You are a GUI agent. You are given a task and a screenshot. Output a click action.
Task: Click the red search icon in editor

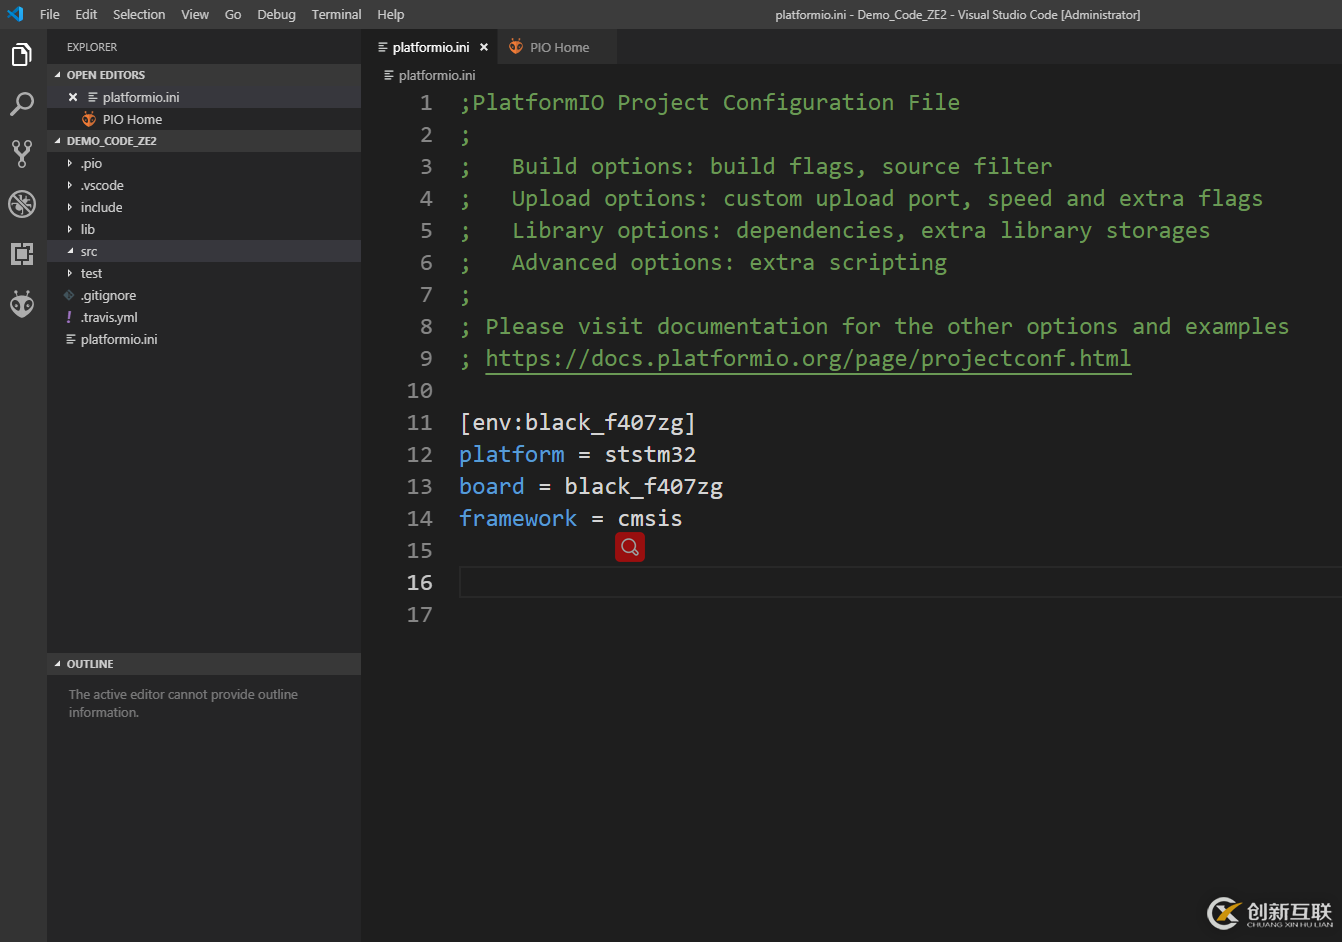(630, 547)
